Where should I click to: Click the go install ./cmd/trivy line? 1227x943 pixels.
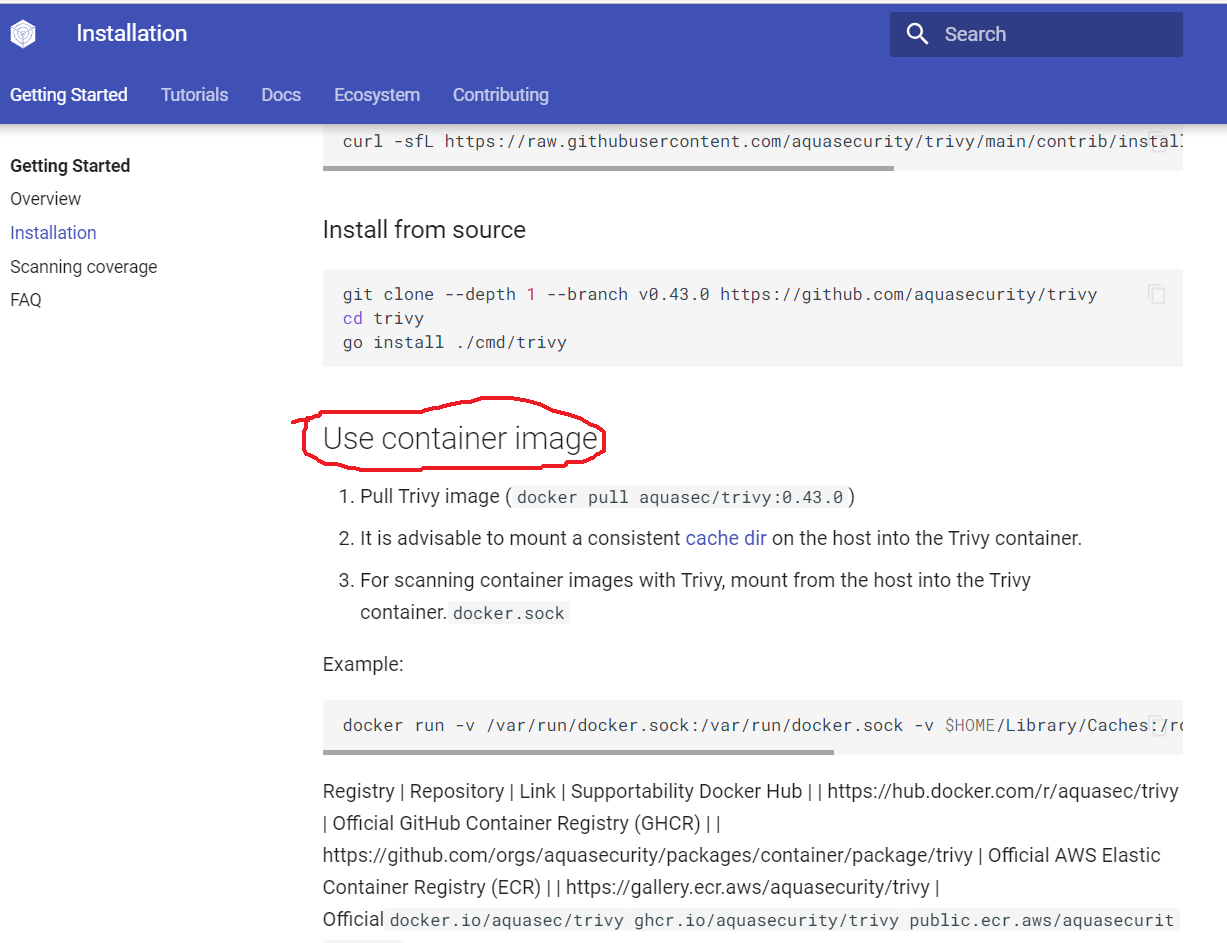coord(455,342)
